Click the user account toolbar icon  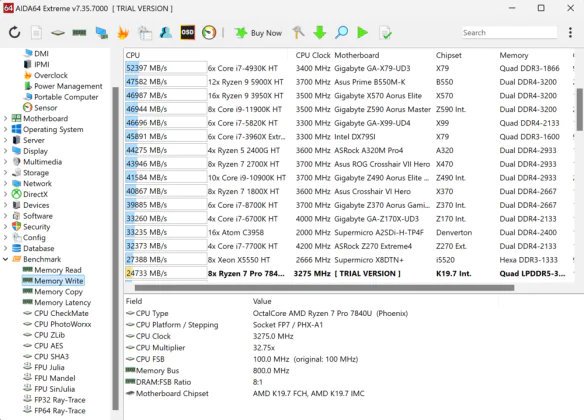coord(166,33)
